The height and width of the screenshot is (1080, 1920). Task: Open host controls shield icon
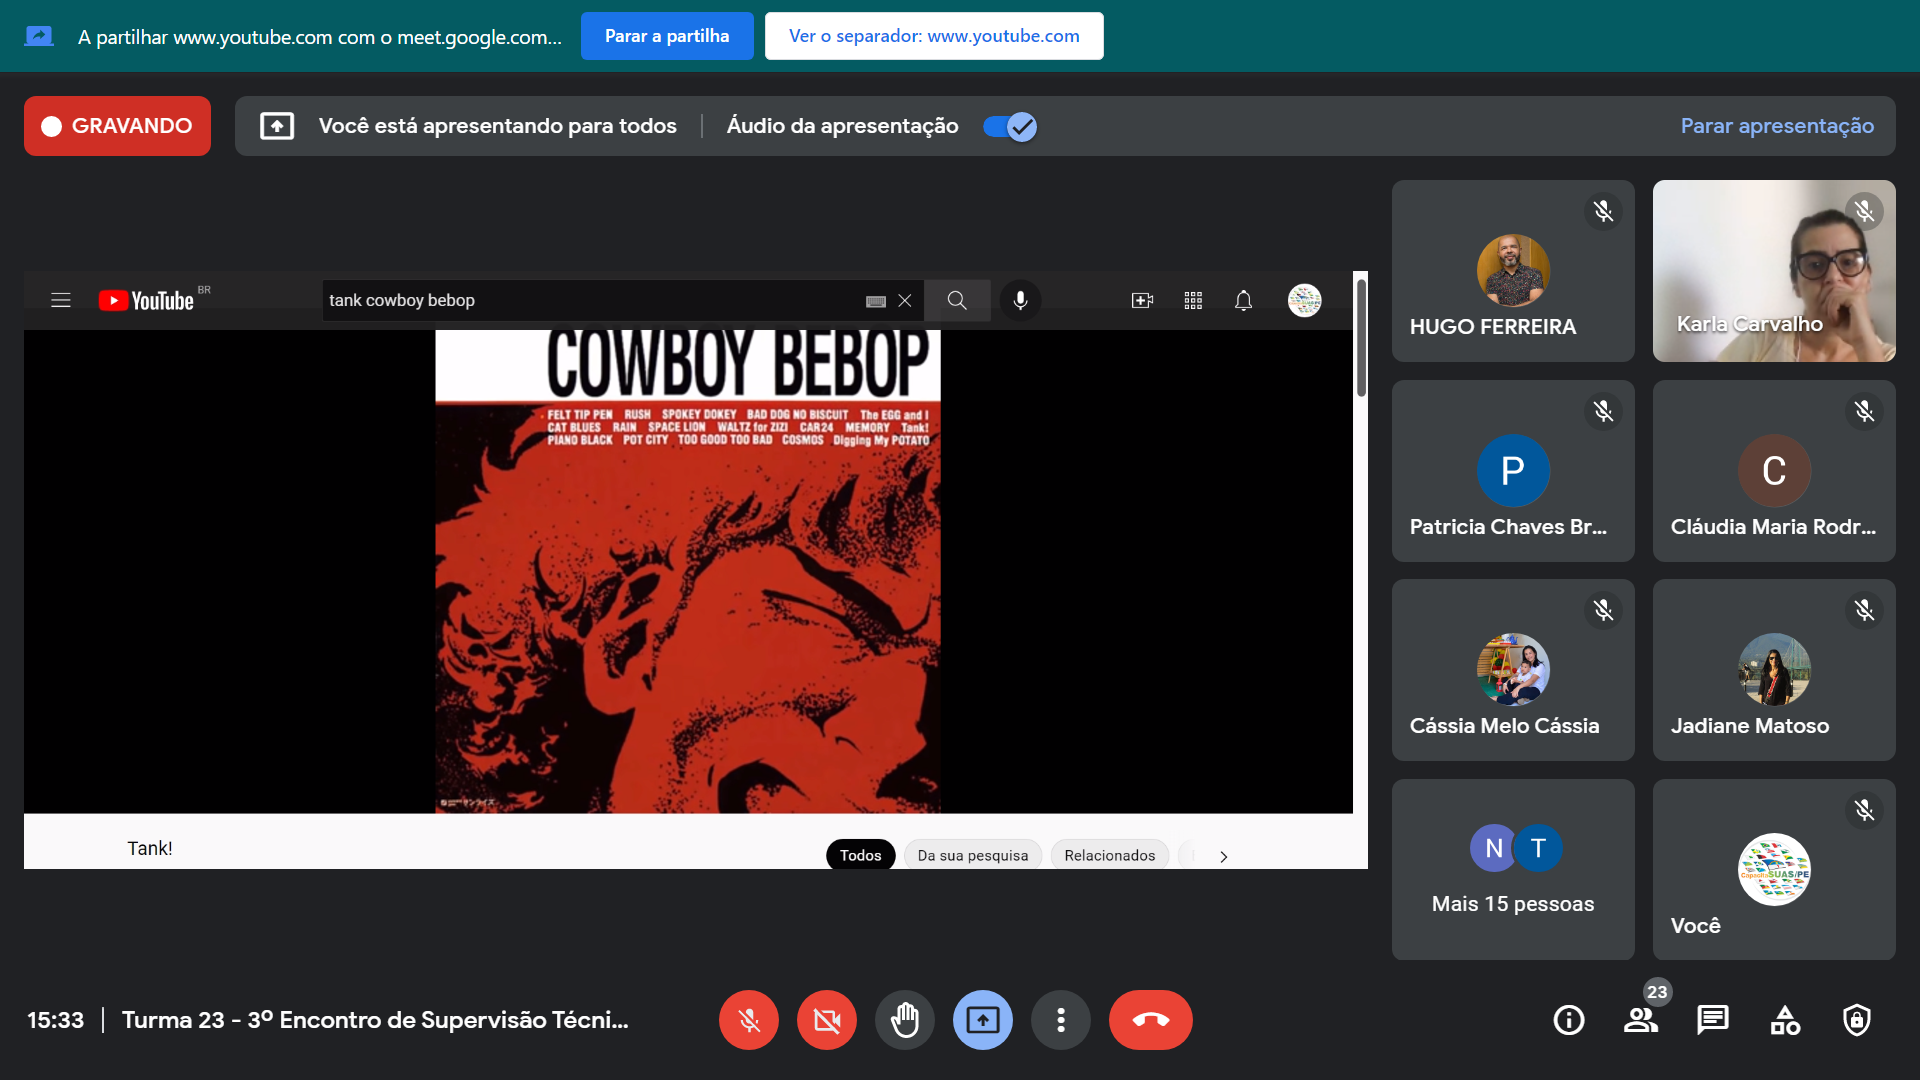1857,1020
